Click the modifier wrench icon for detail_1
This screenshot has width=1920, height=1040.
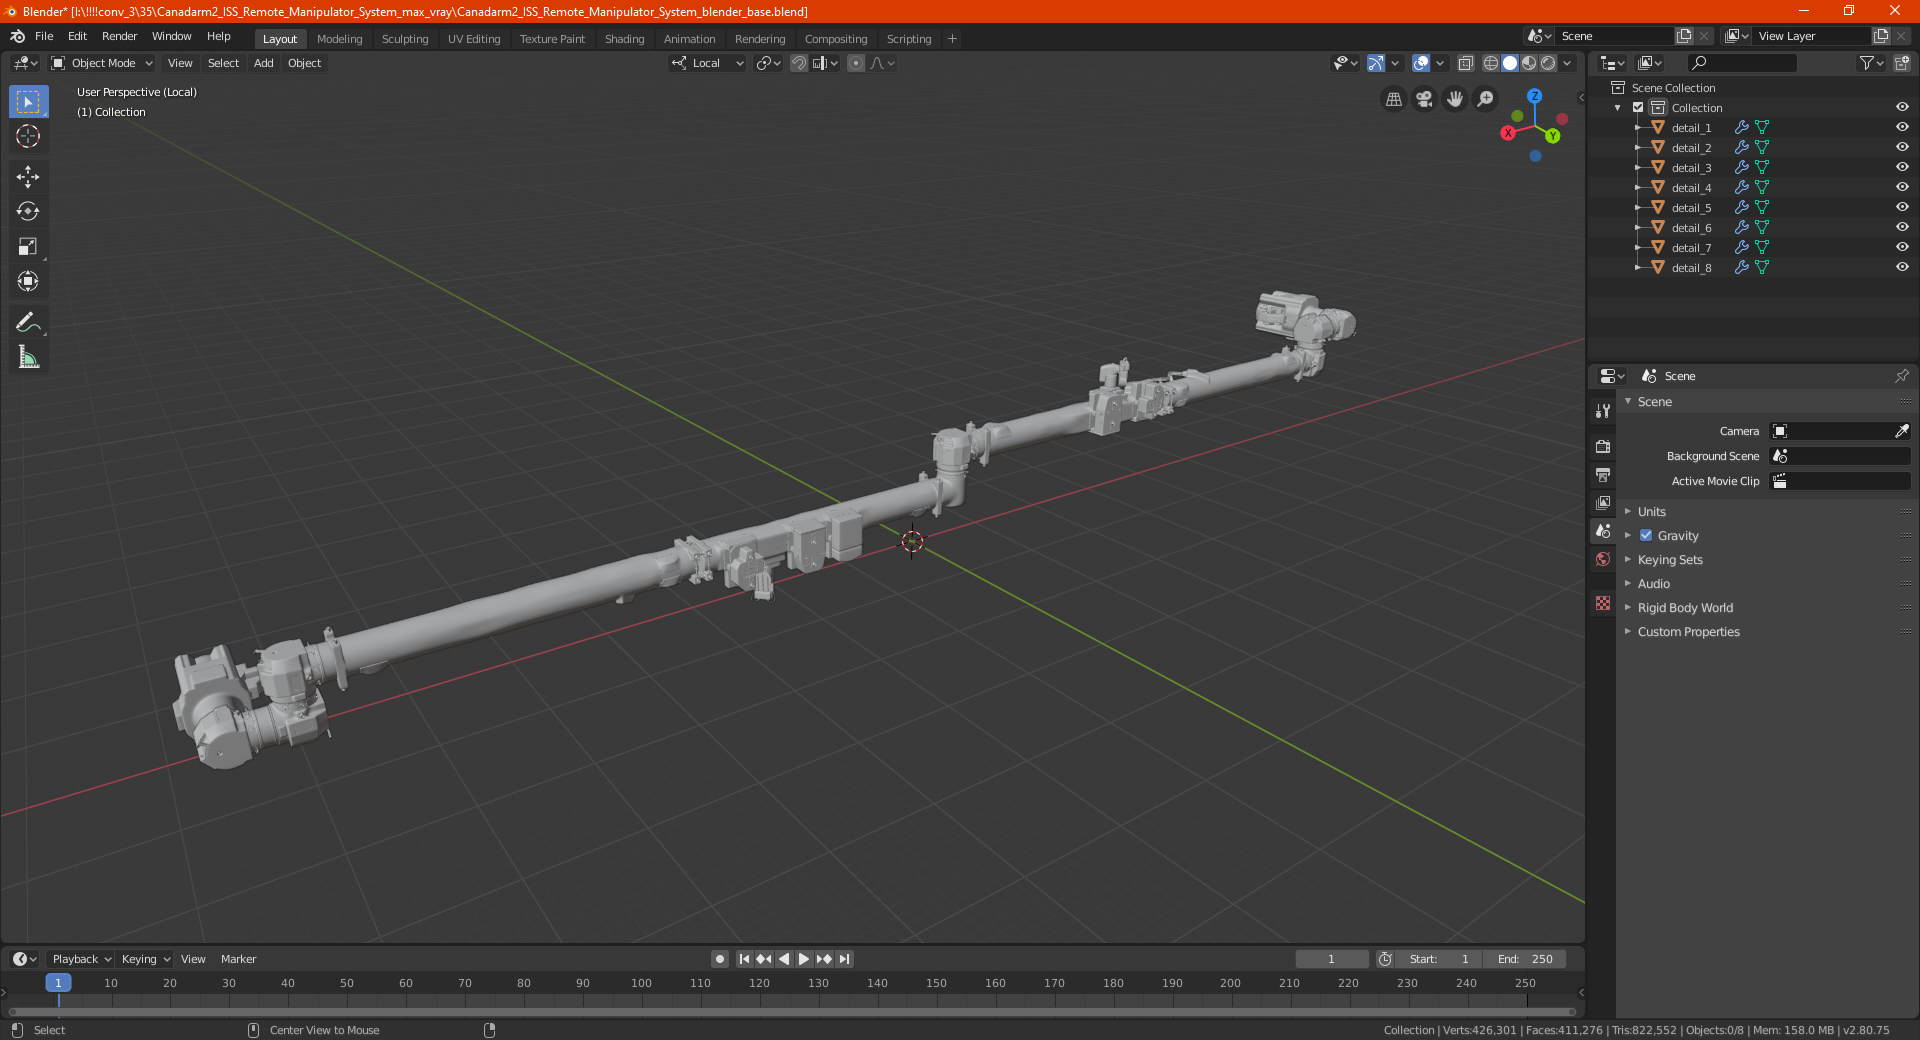(1742, 128)
